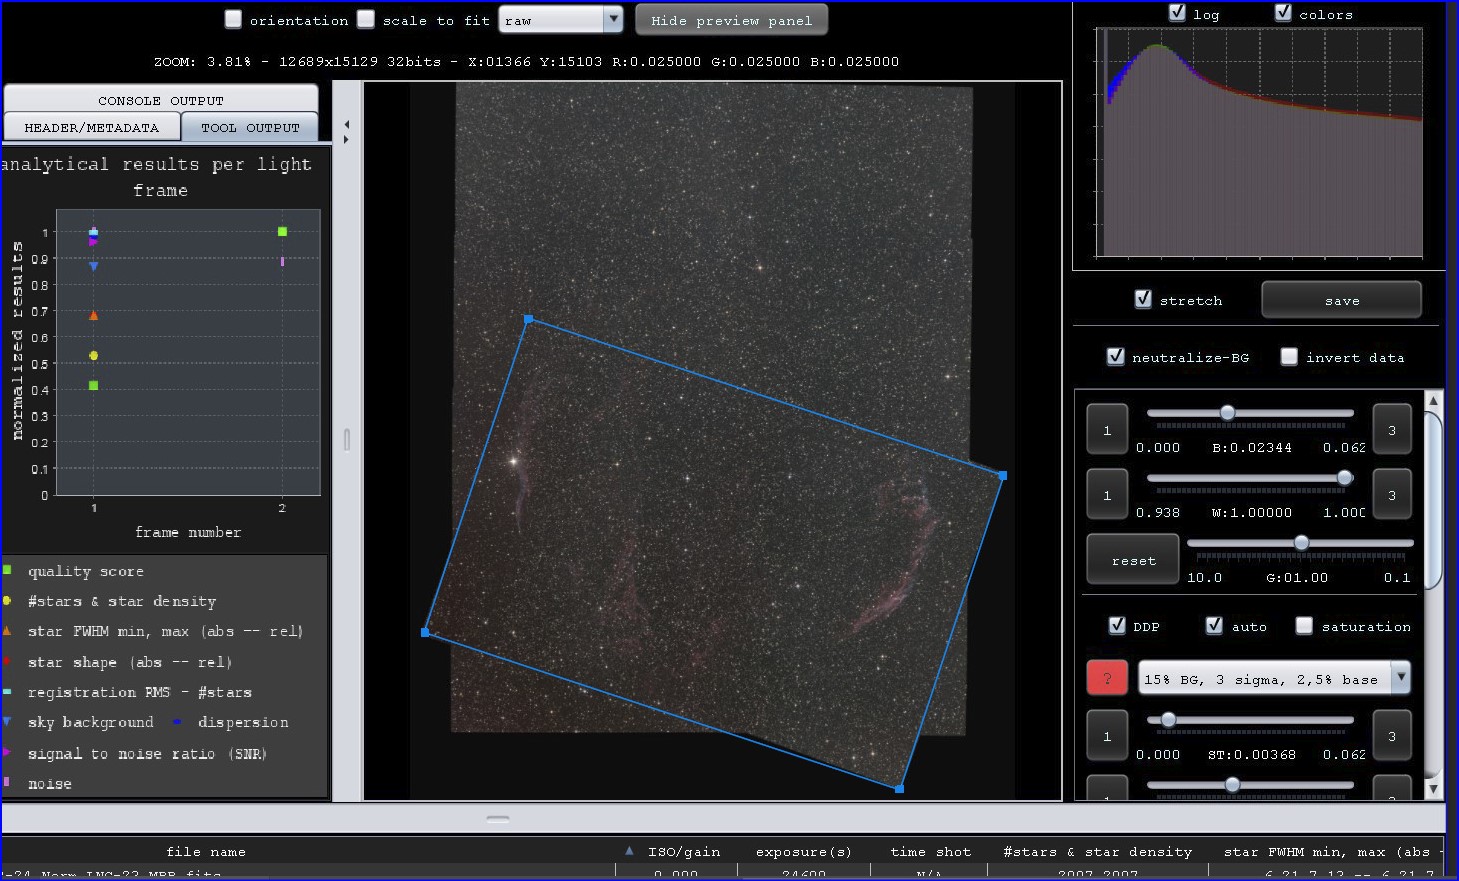Open the CONSOLE OUTPUT tab
Image resolution: width=1459 pixels, height=881 pixels.
[161, 99]
